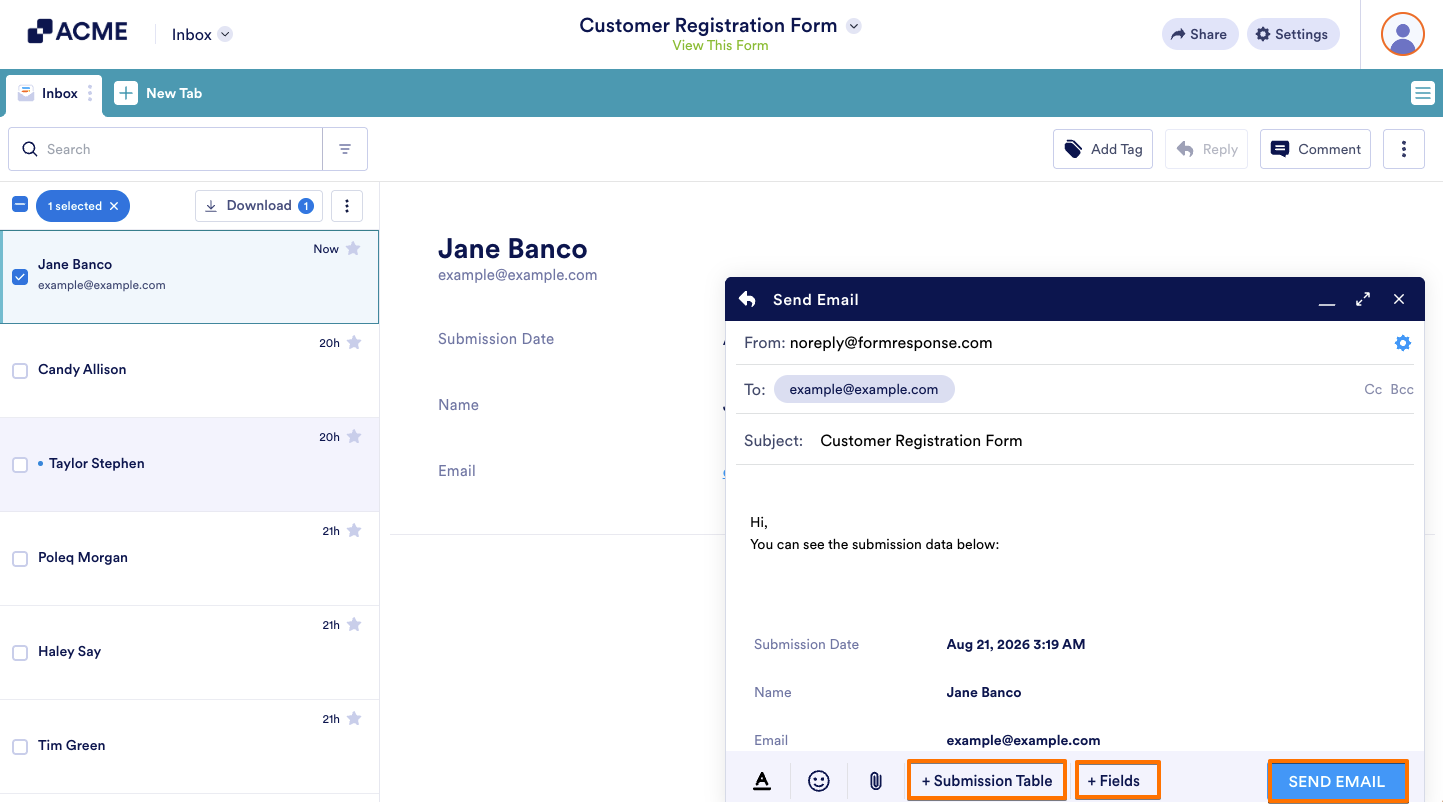1443x807 pixels.
Task: Attach a file with the paperclip
Action: [876, 781]
